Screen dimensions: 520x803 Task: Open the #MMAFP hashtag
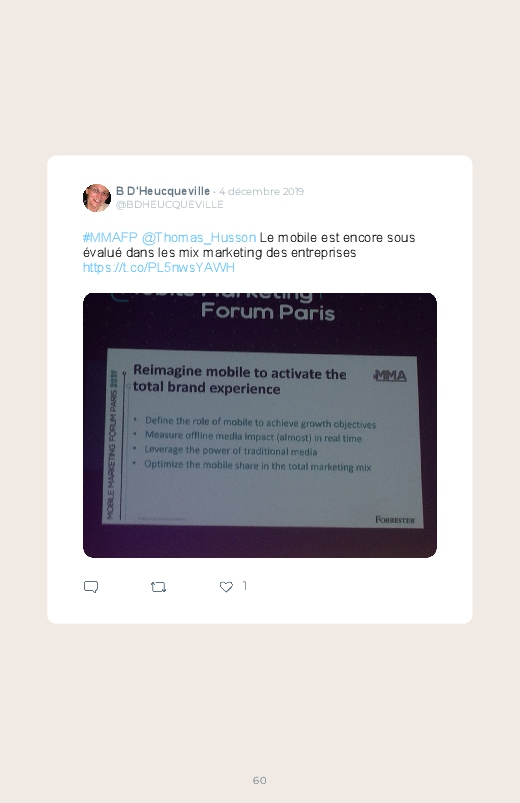point(110,238)
